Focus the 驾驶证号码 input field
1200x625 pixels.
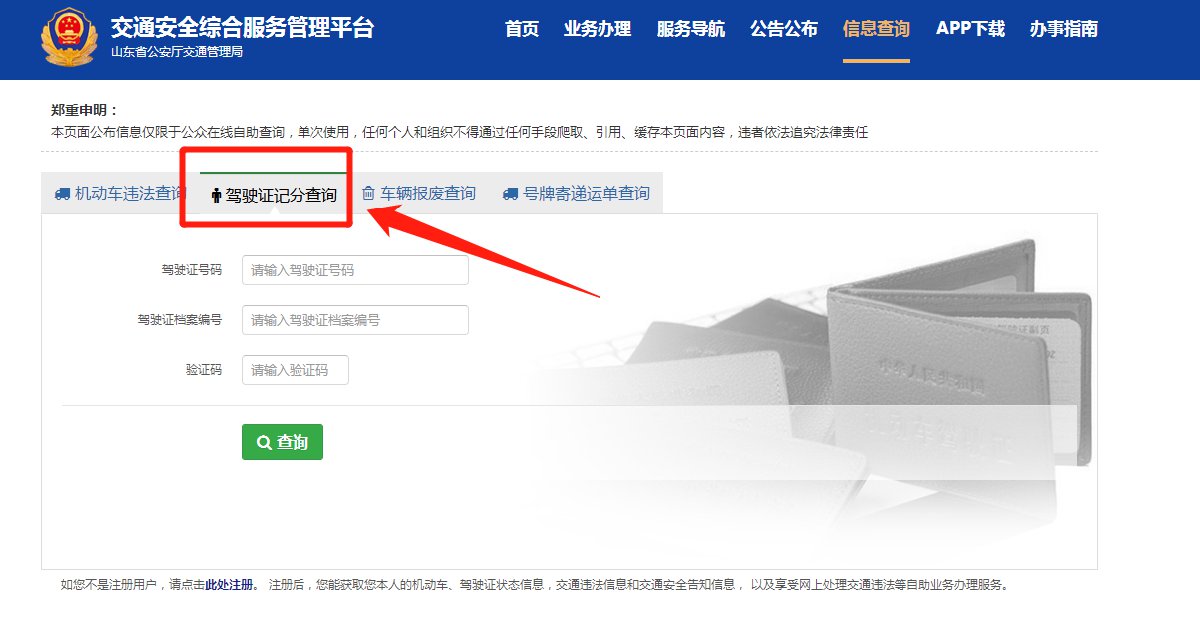click(x=355, y=270)
